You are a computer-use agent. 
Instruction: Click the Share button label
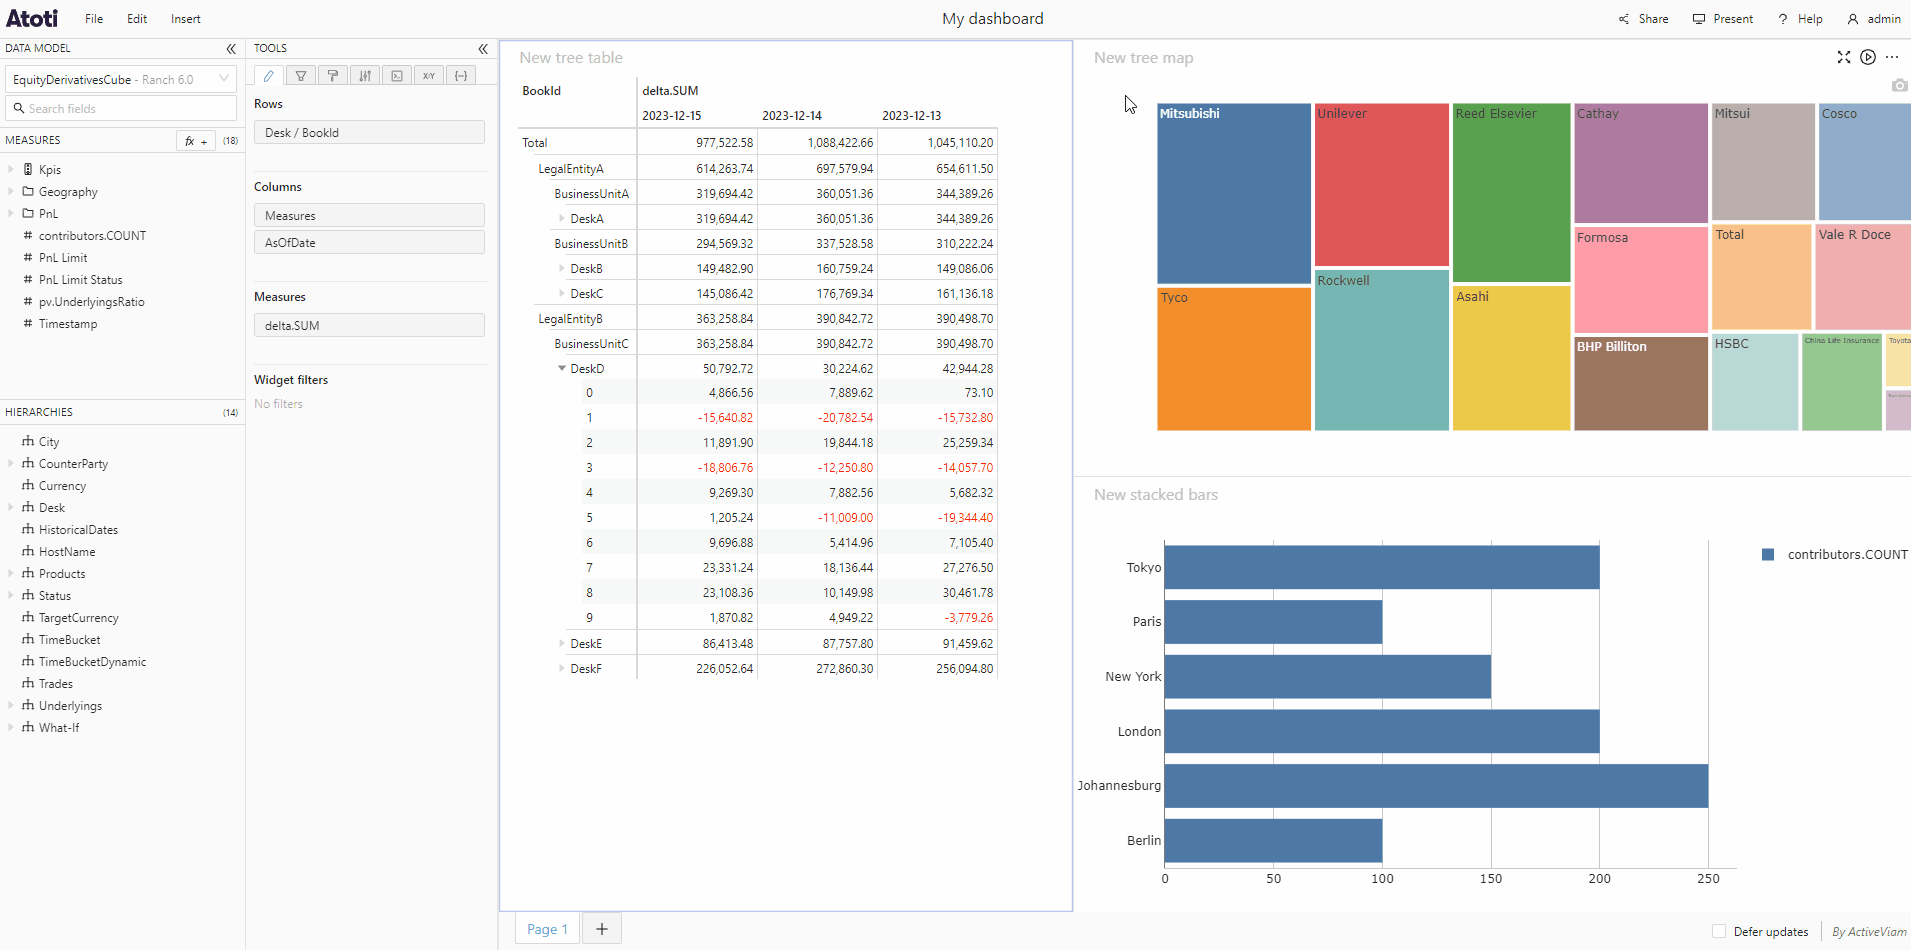pyautogui.click(x=1653, y=19)
